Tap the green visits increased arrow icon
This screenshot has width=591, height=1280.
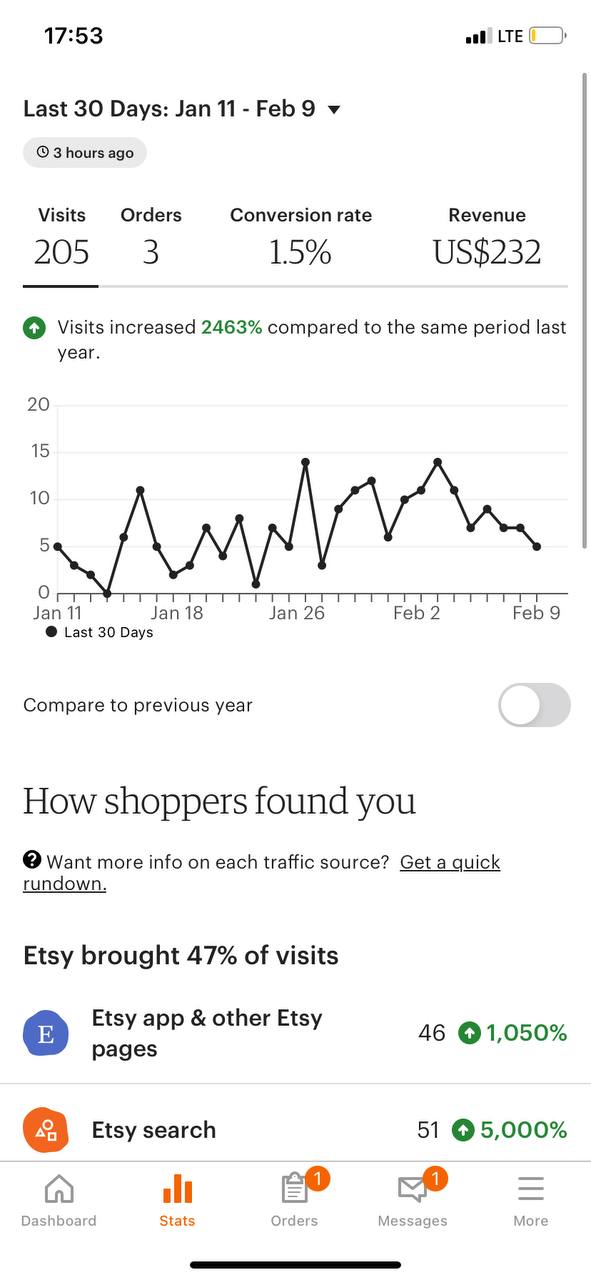35,327
